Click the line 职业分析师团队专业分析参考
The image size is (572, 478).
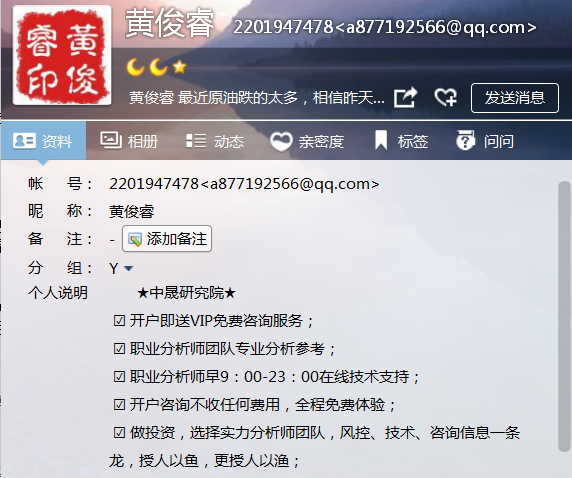pos(224,349)
